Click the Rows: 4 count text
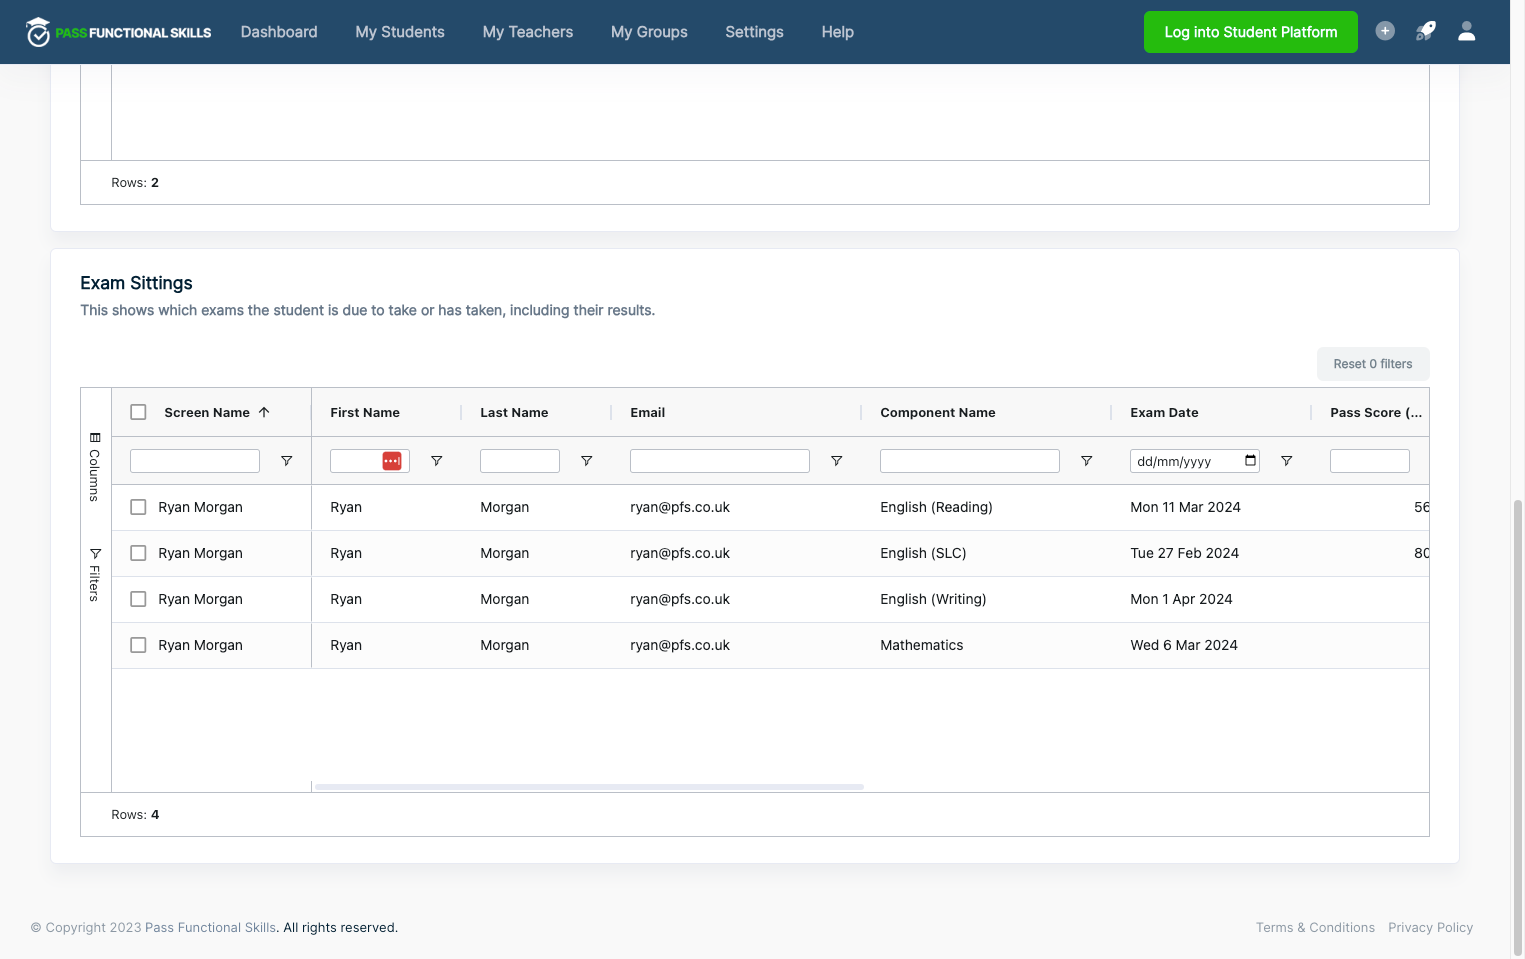This screenshot has height=959, width=1525. 135,815
